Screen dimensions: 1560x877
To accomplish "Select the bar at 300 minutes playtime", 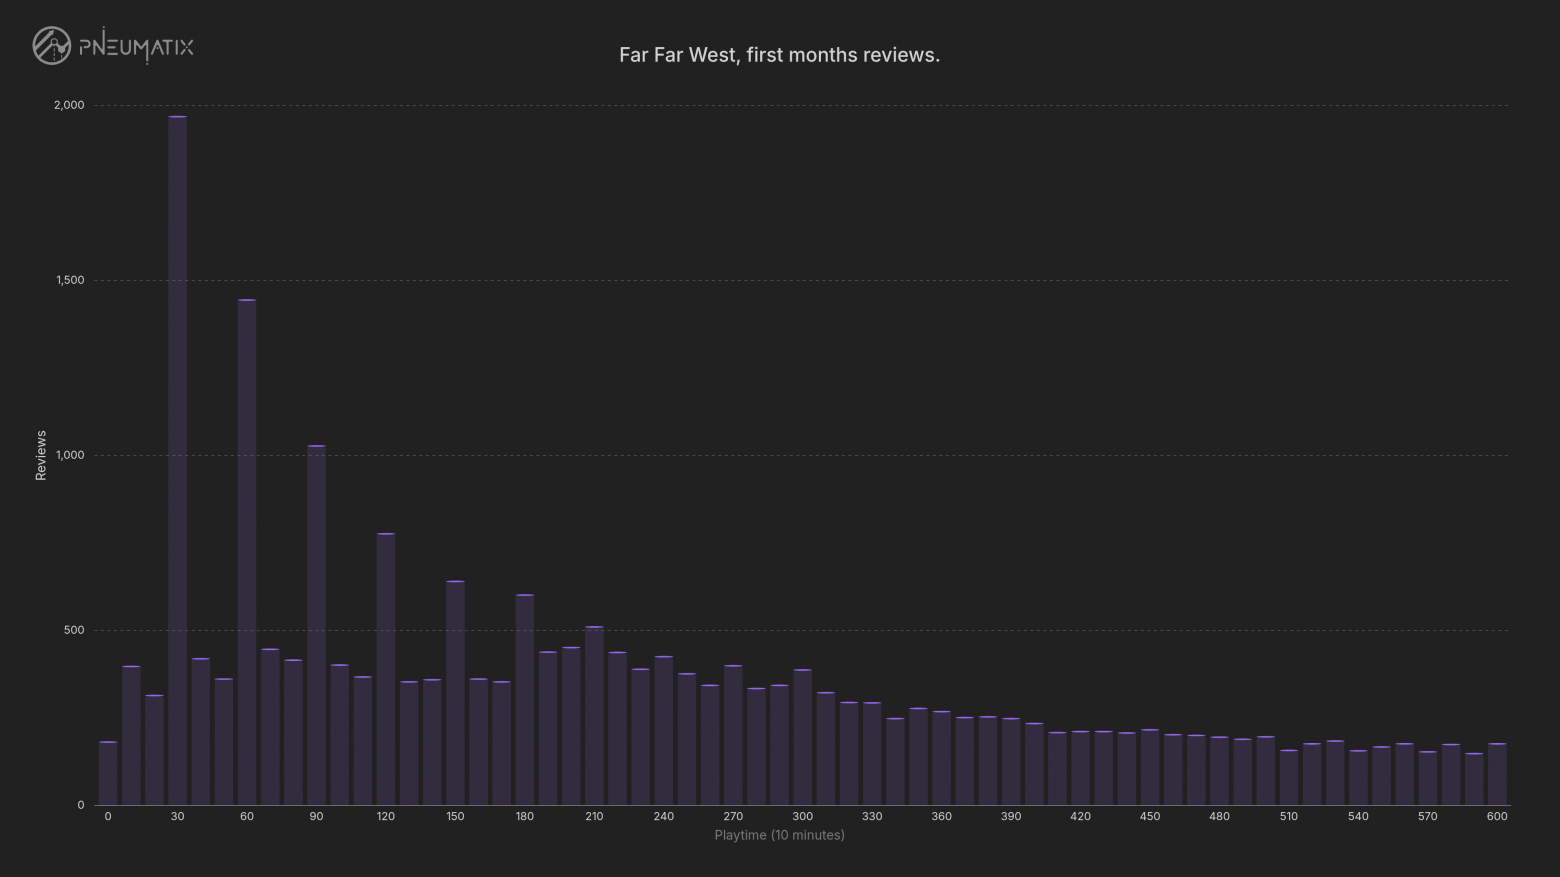I will coord(803,737).
